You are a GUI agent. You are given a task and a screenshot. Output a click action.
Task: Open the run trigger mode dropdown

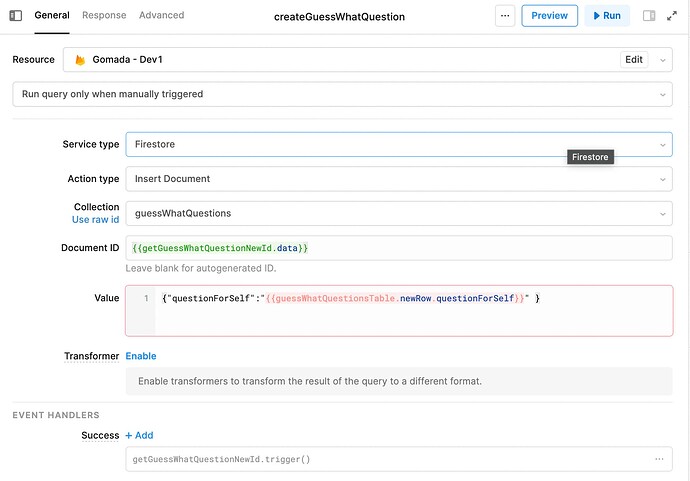click(342, 94)
